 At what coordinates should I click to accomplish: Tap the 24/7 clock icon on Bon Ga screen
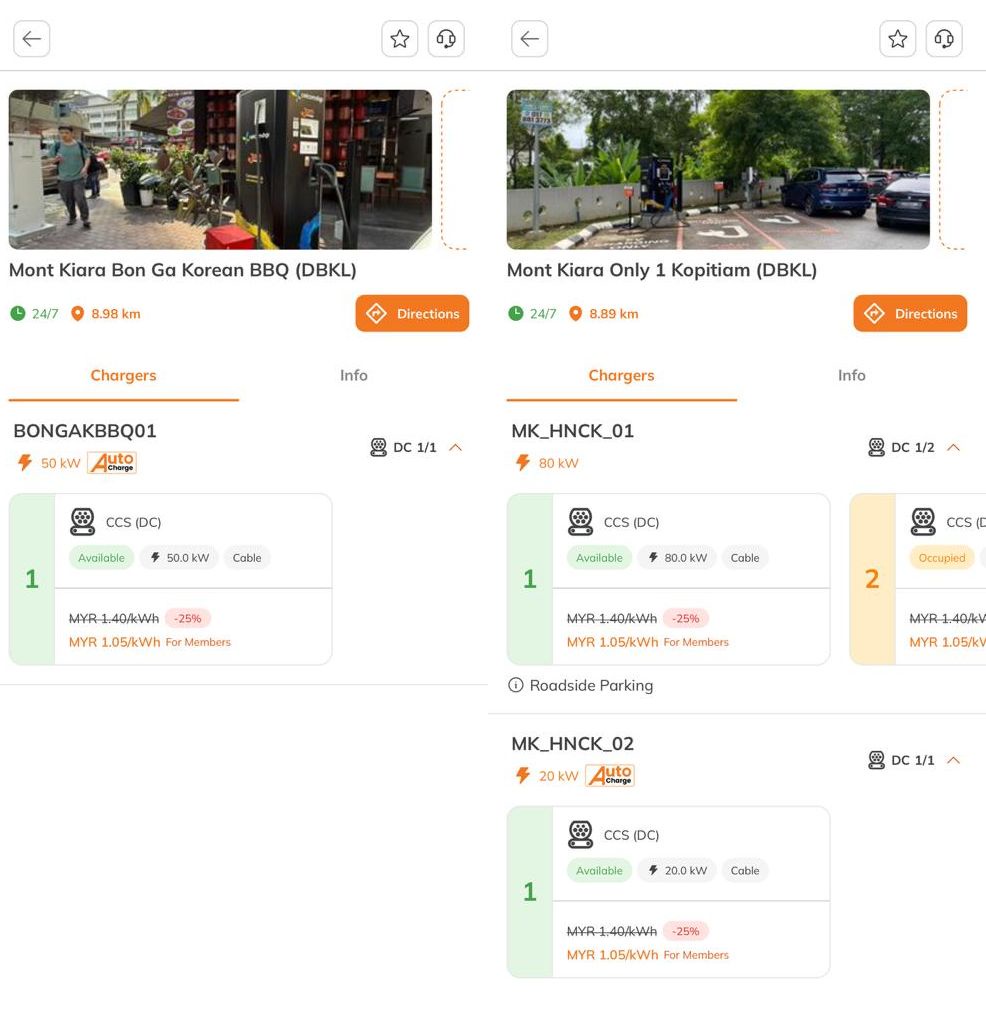coord(18,313)
